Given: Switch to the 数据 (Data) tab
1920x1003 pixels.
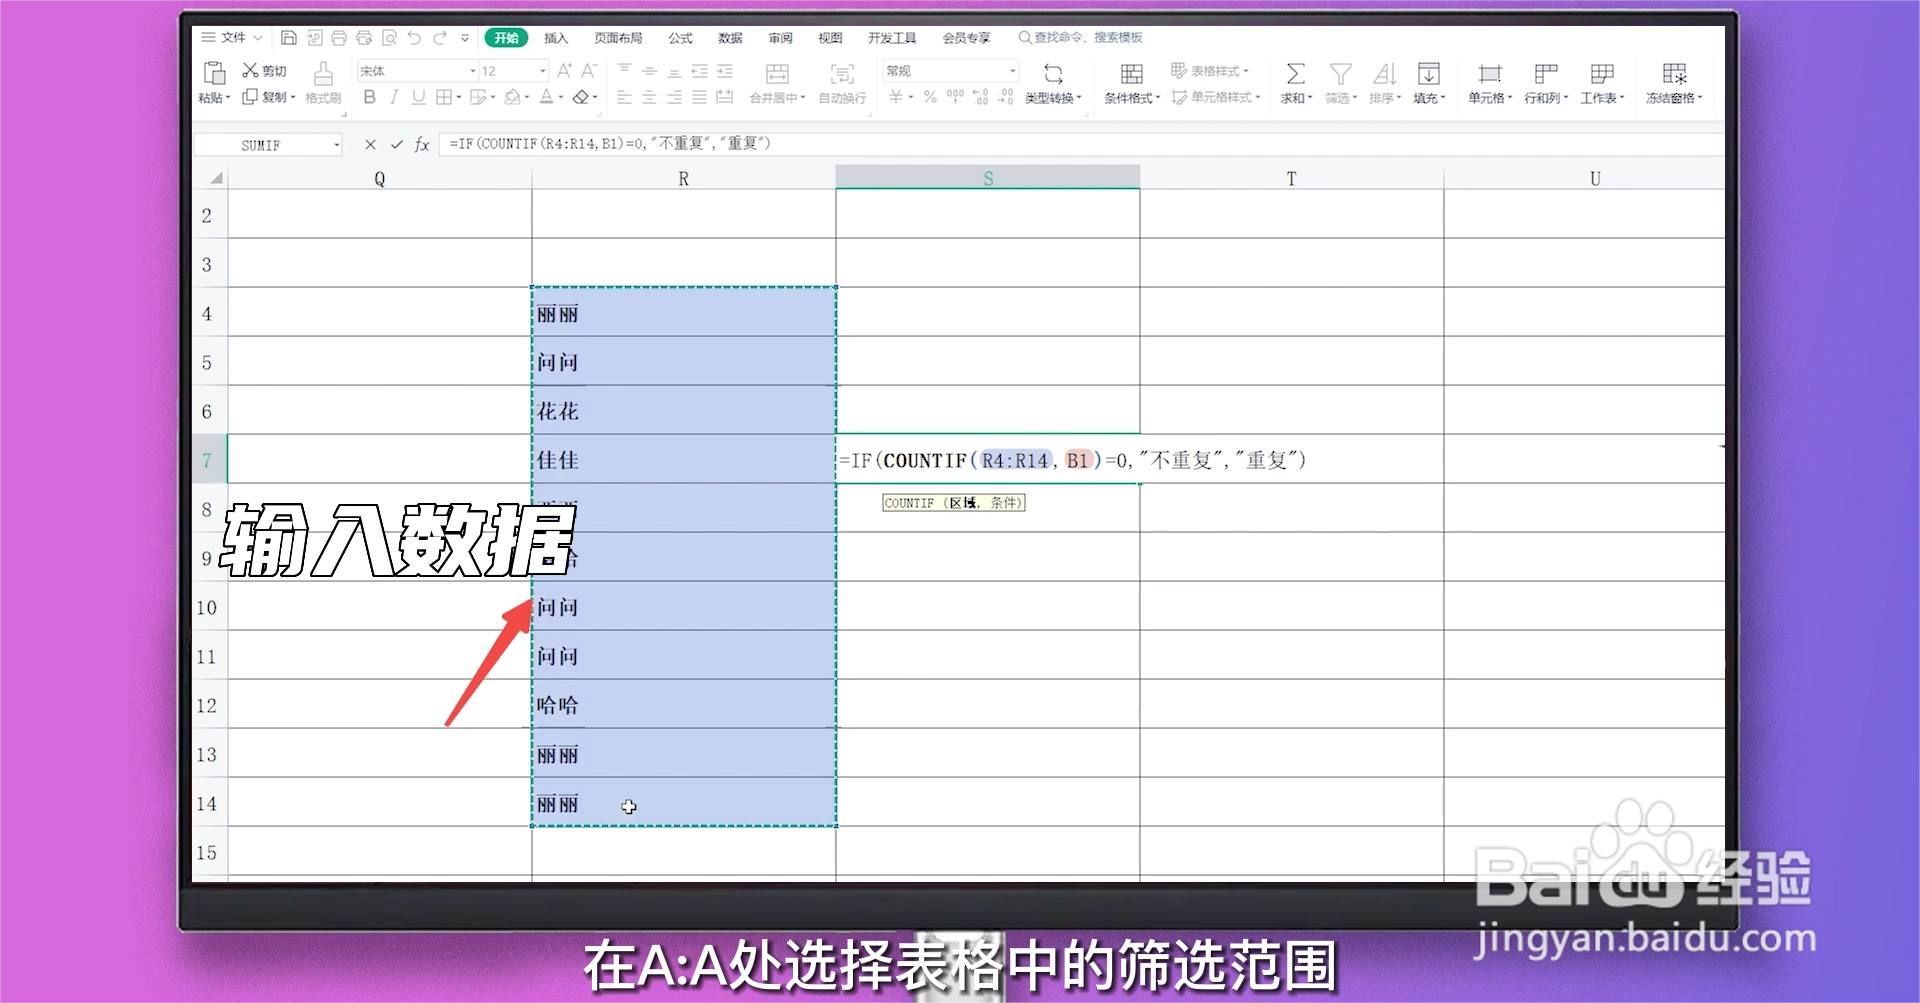Looking at the screenshot, I should click(730, 38).
